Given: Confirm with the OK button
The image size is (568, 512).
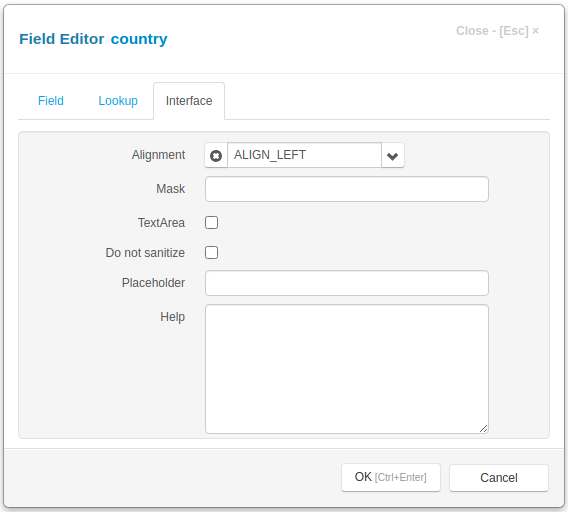Looking at the screenshot, I should point(391,478).
